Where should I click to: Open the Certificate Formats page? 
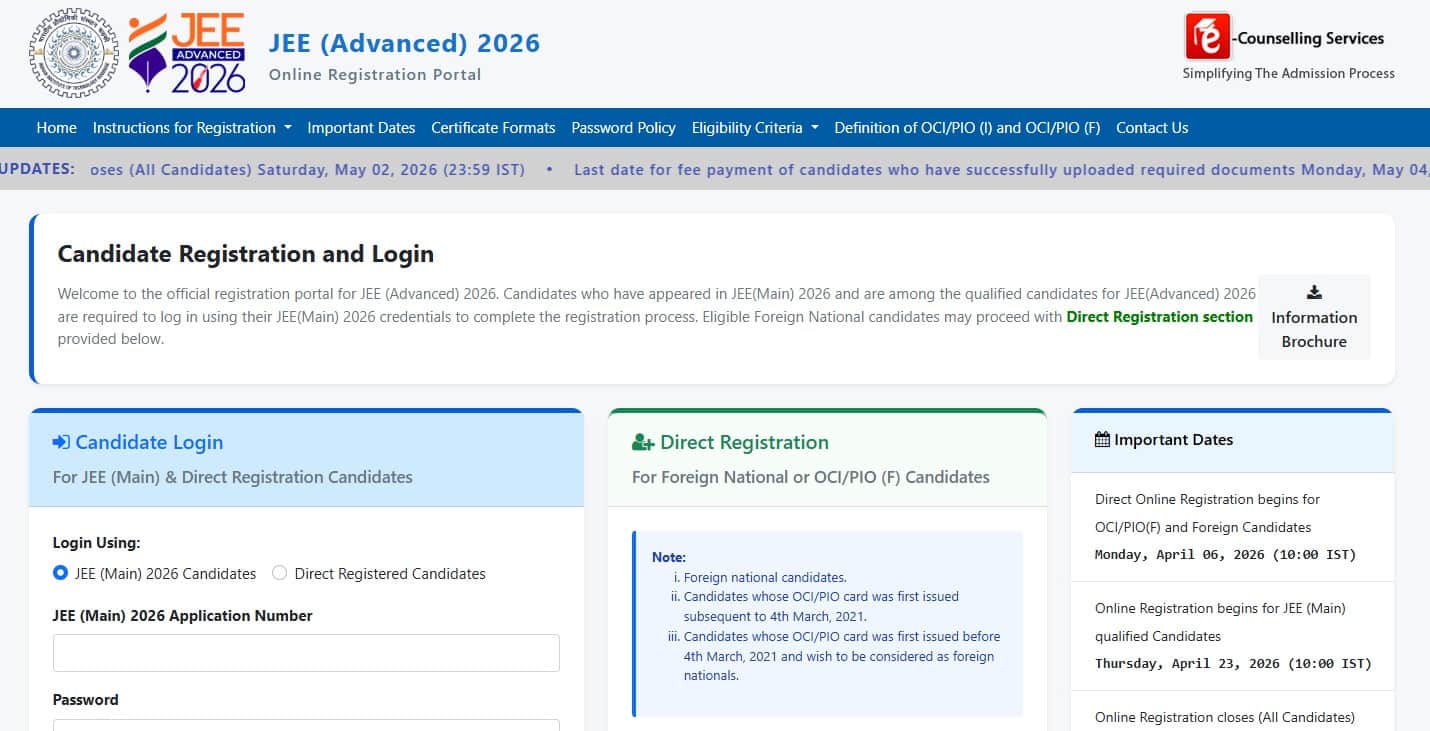493,127
